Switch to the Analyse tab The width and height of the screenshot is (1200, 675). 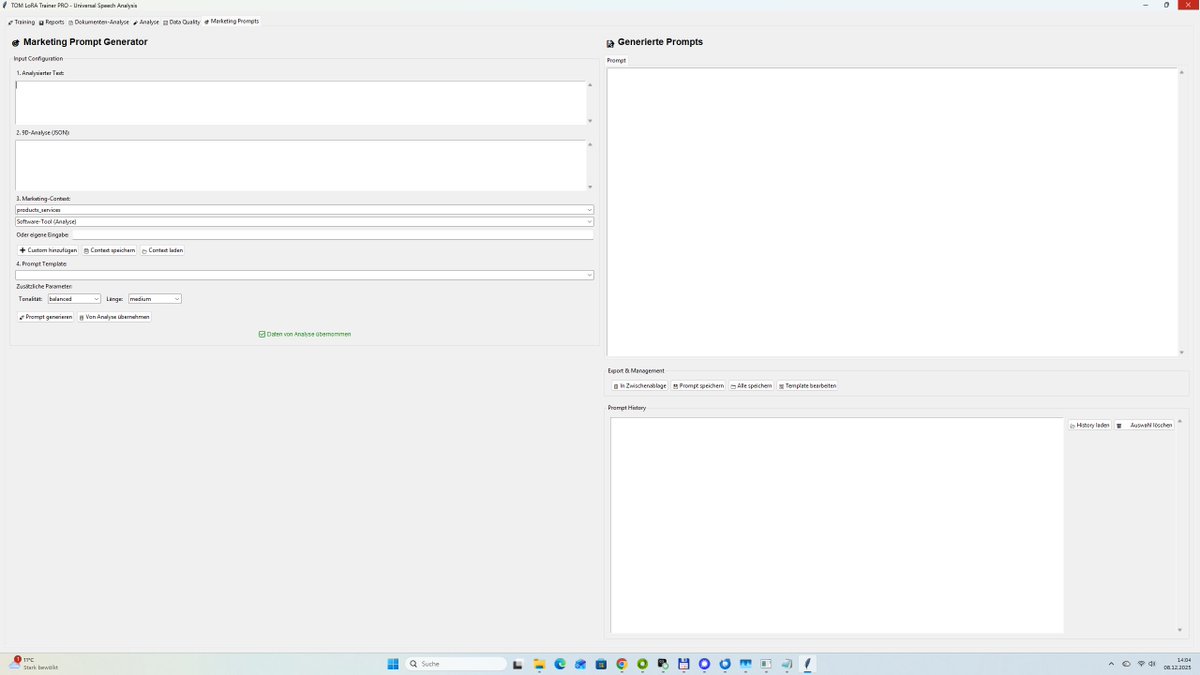(x=146, y=21)
